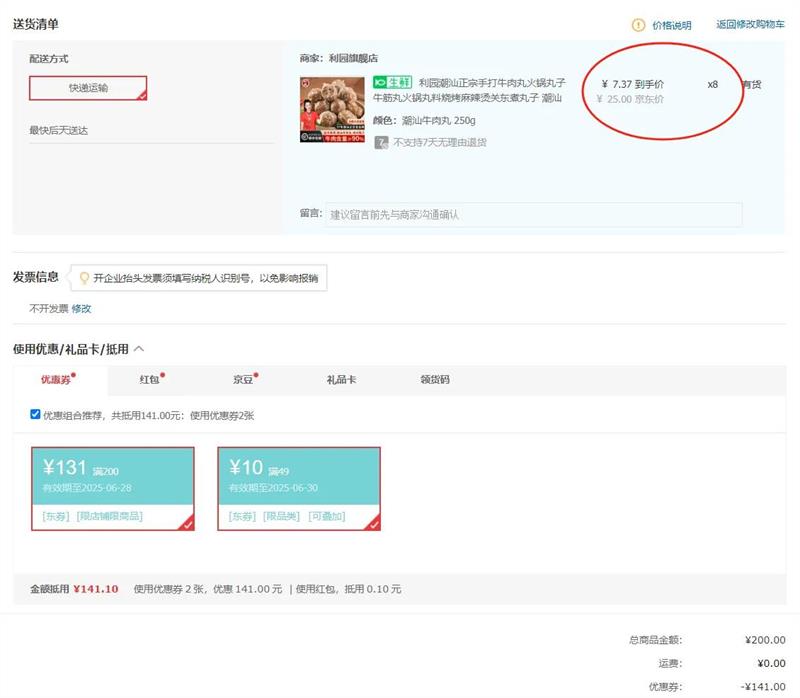
Task: Click the beef meatball product thumbnail
Action: tap(332, 109)
